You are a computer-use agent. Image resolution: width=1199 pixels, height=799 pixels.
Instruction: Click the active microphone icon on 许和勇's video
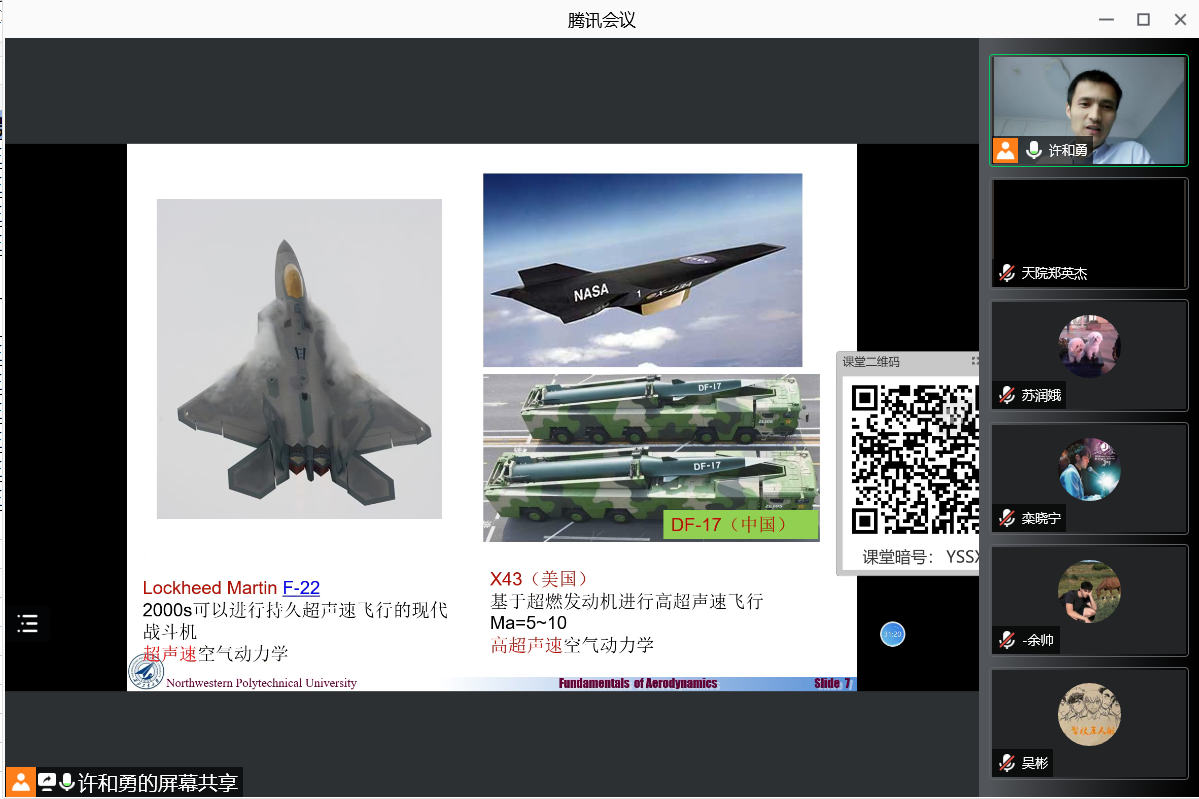point(1033,150)
